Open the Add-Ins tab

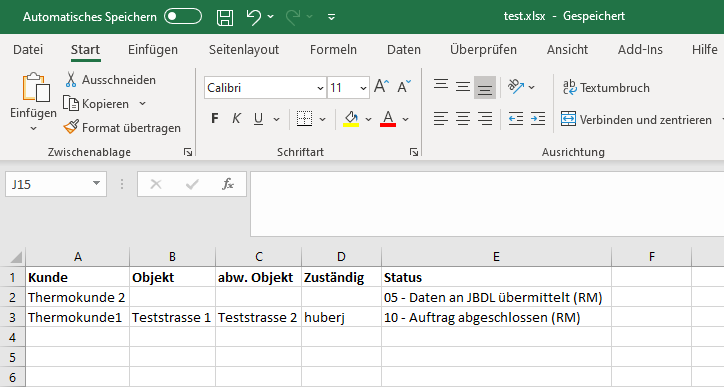pyautogui.click(x=640, y=49)
